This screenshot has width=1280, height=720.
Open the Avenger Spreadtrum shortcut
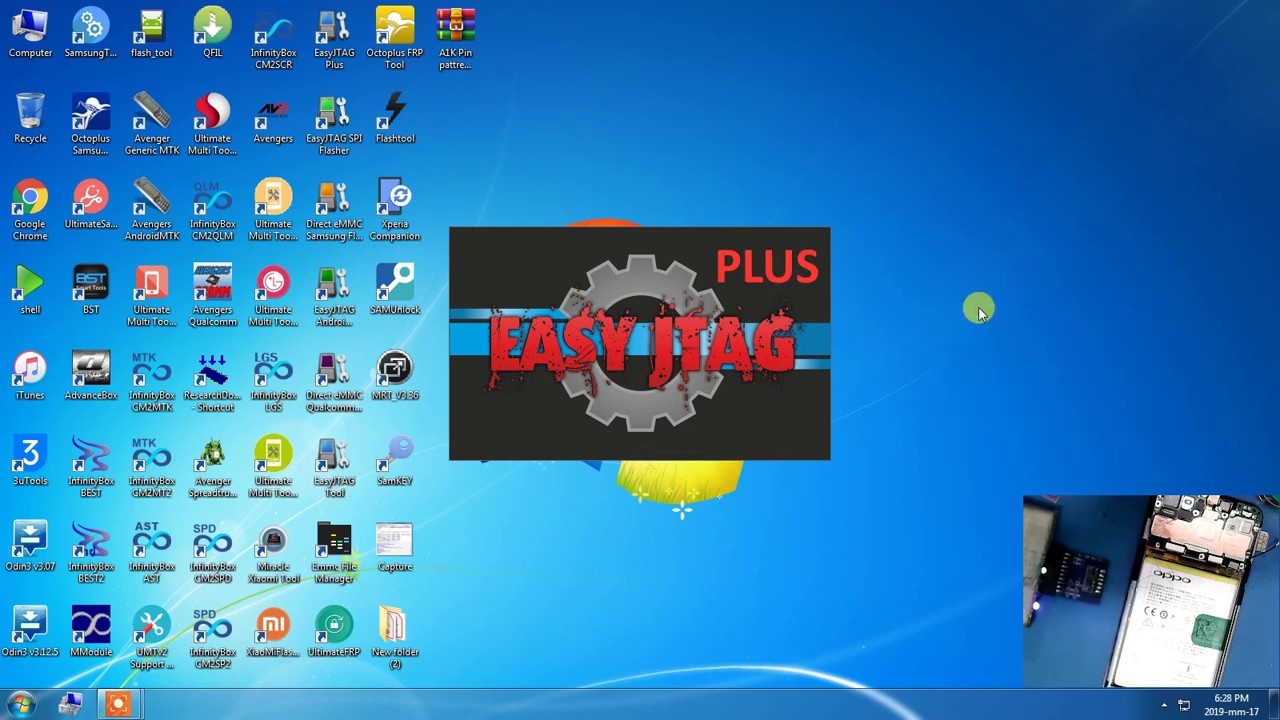212,468
